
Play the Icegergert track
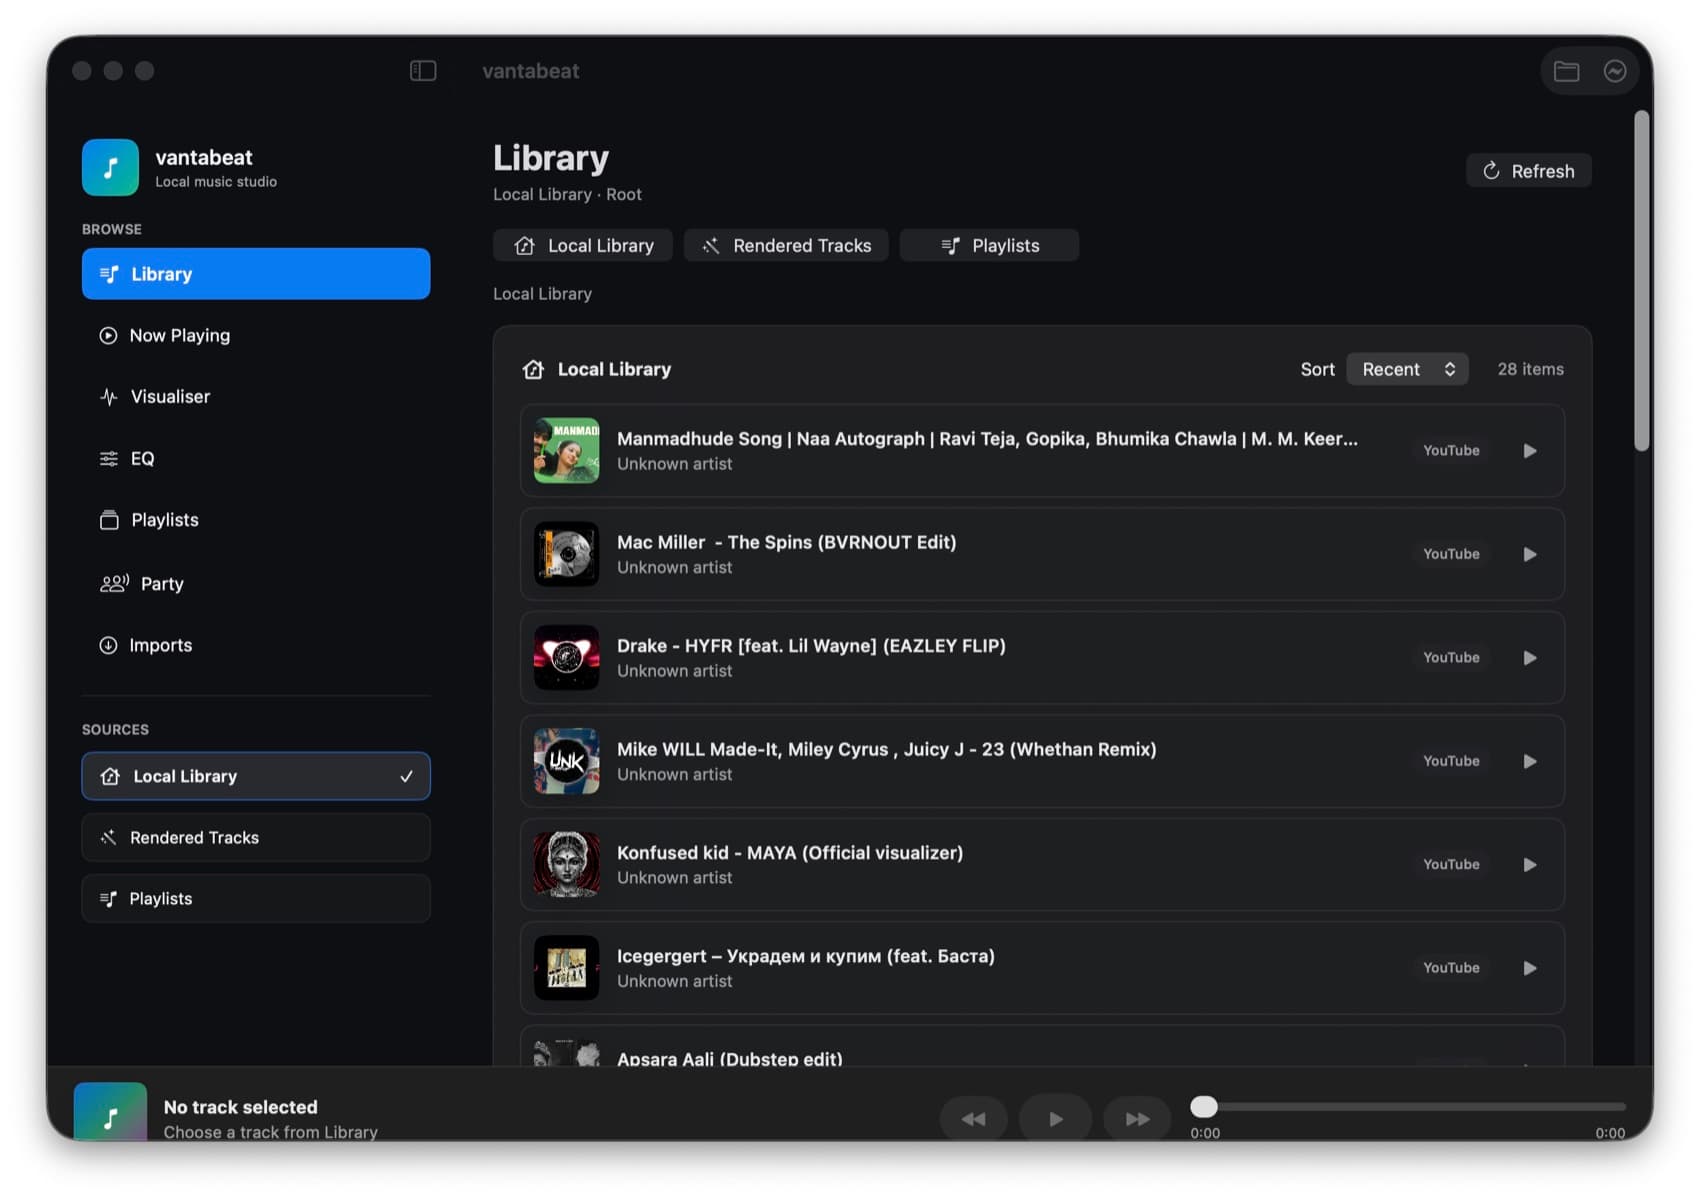1530,968
